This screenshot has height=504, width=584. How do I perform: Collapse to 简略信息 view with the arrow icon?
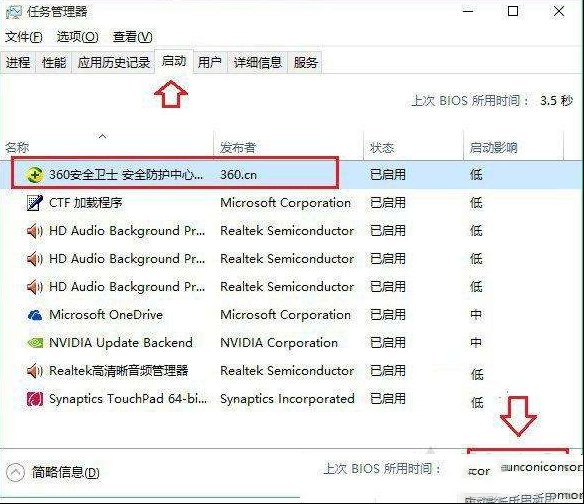[15, 472]
